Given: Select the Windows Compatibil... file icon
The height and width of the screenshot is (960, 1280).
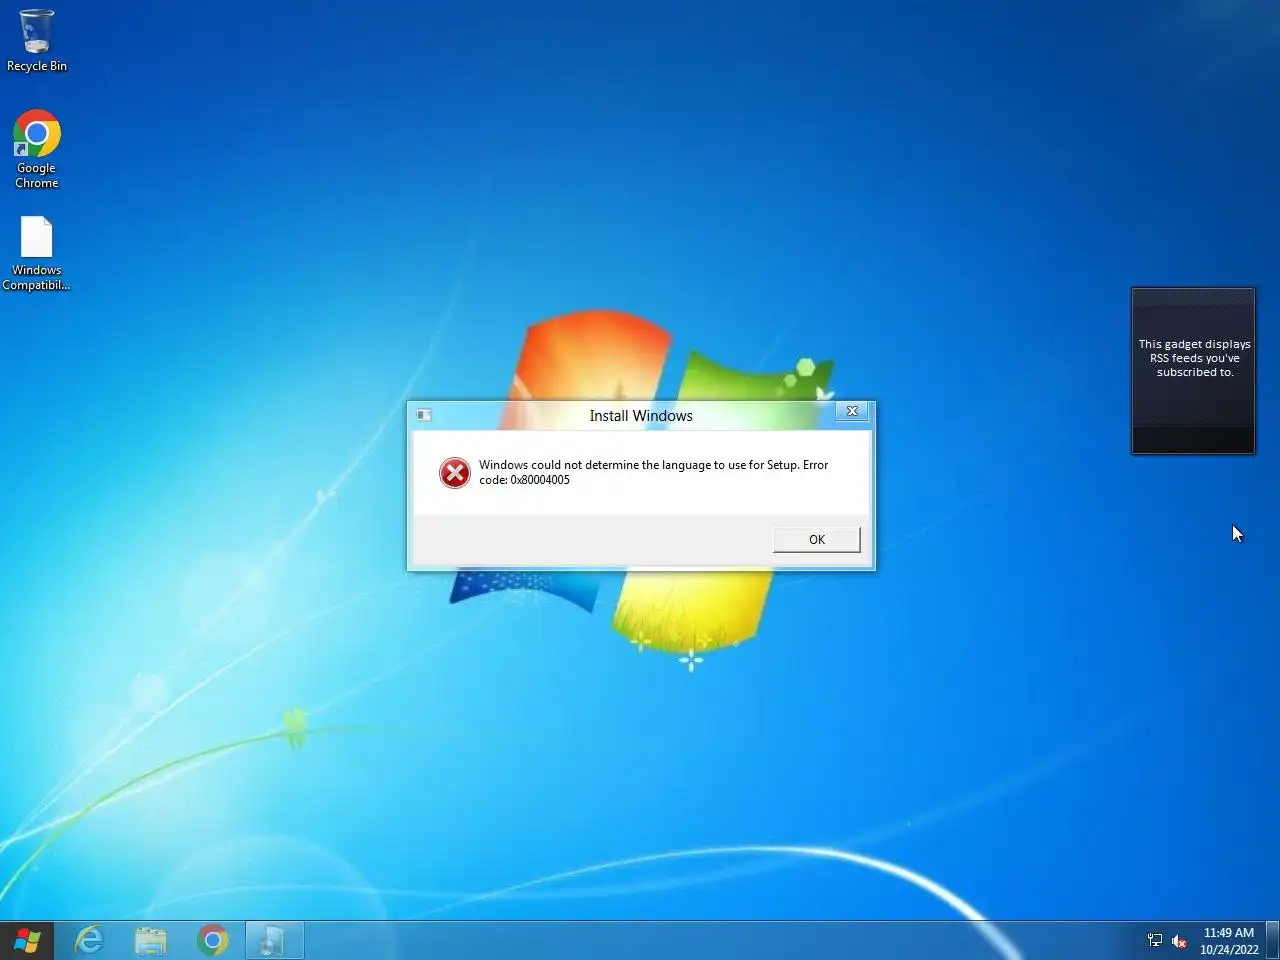Looking at the screenshot, I should [x=37, y=254].
